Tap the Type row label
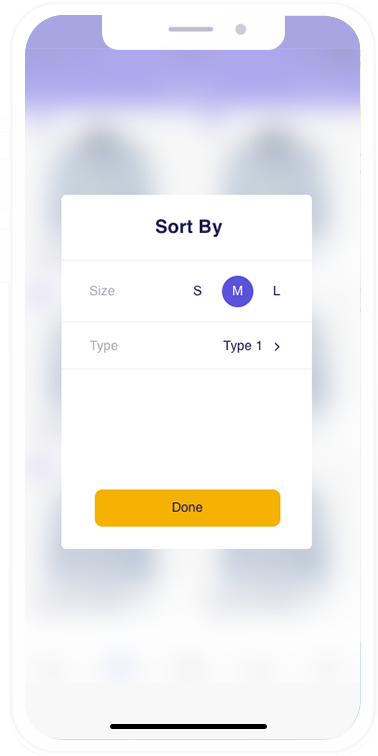This screenshot has height=756, width=378. (104, 346)
